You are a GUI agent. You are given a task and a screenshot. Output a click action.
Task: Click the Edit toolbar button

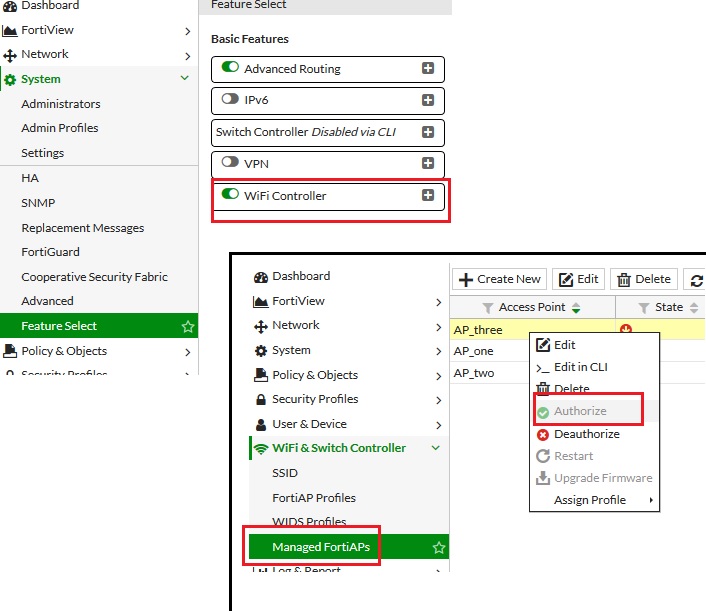point(579,279)
